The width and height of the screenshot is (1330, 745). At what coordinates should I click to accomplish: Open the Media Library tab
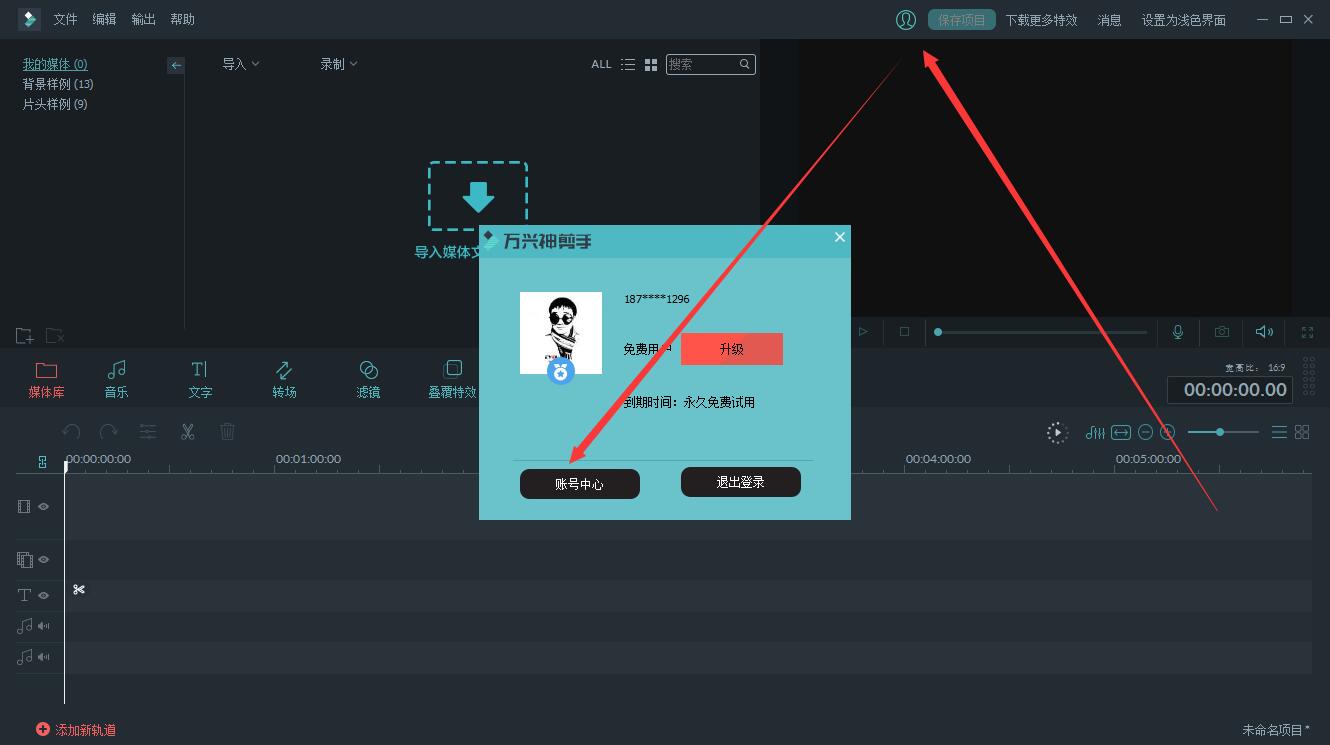[46, 380]
